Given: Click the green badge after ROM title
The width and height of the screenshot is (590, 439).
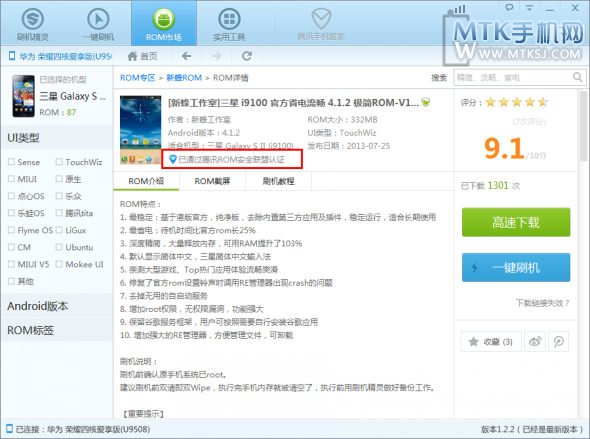Looking at the screenshot, I should coord(426,102).
